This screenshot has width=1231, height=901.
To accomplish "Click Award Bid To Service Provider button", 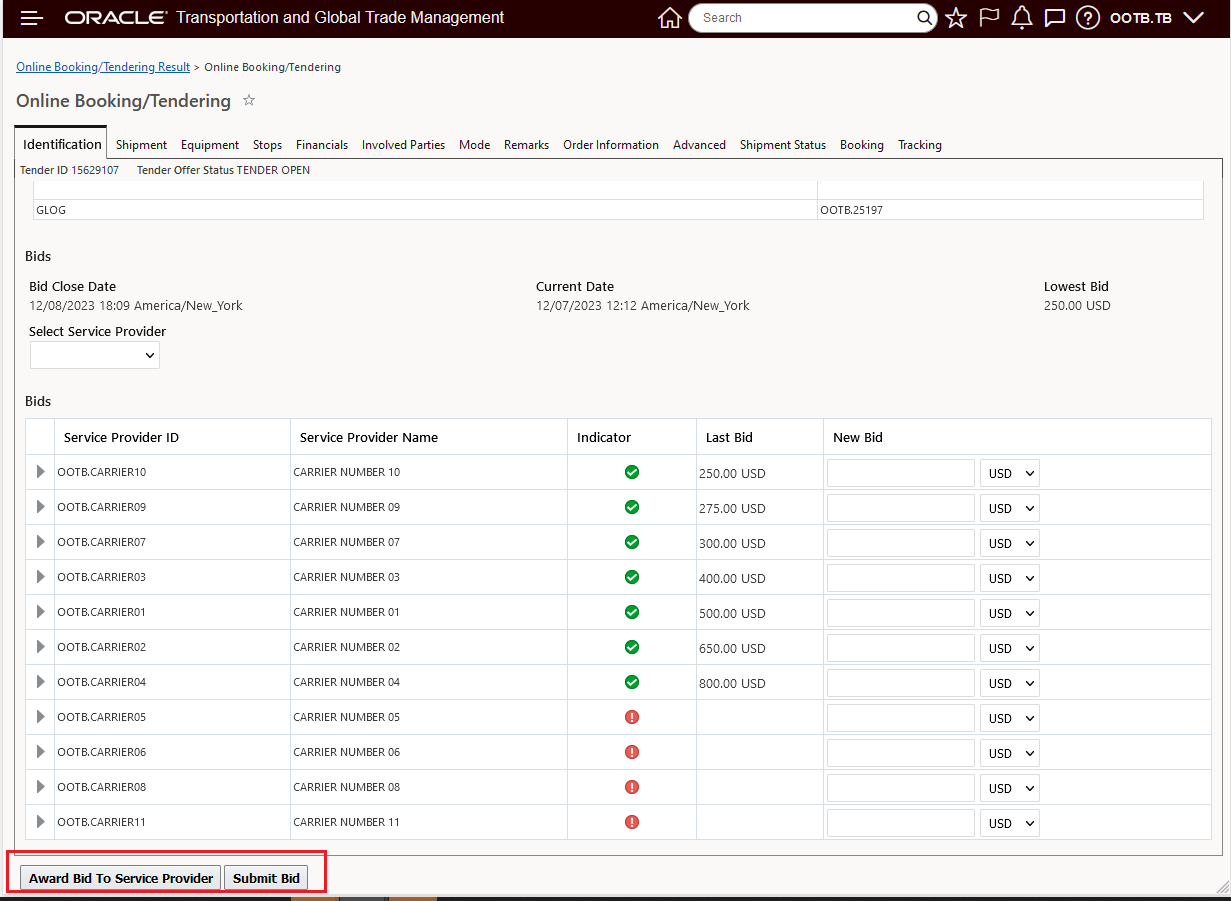I will [x=121, y=878].
